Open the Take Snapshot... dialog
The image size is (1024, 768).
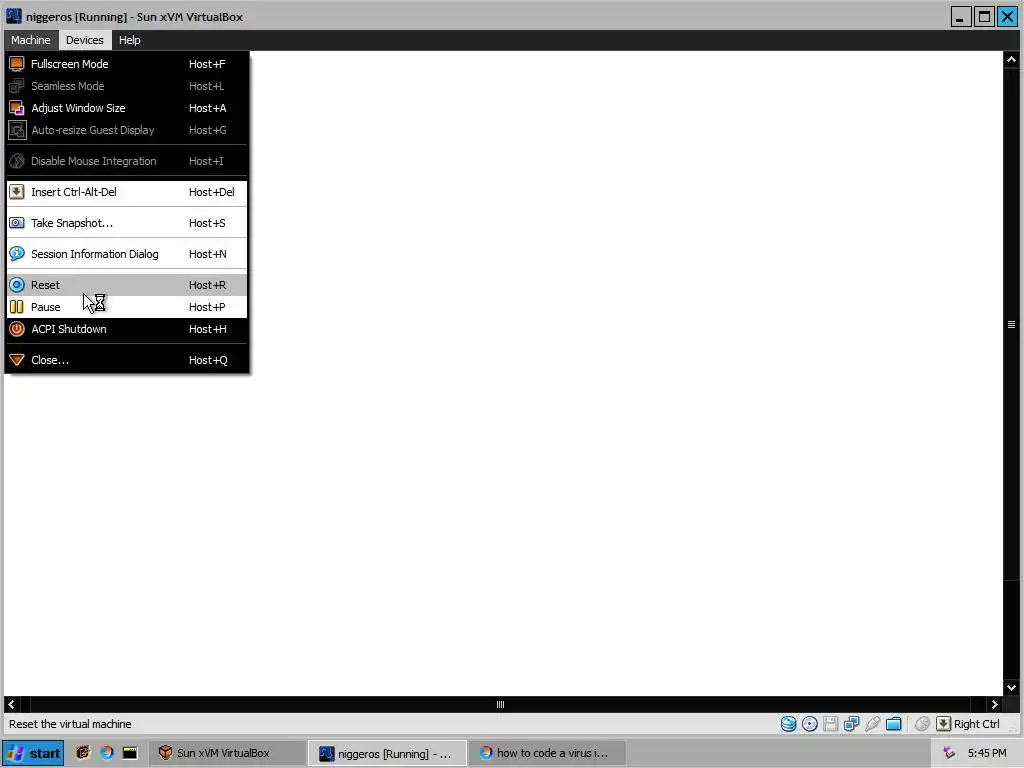[127, 223]
